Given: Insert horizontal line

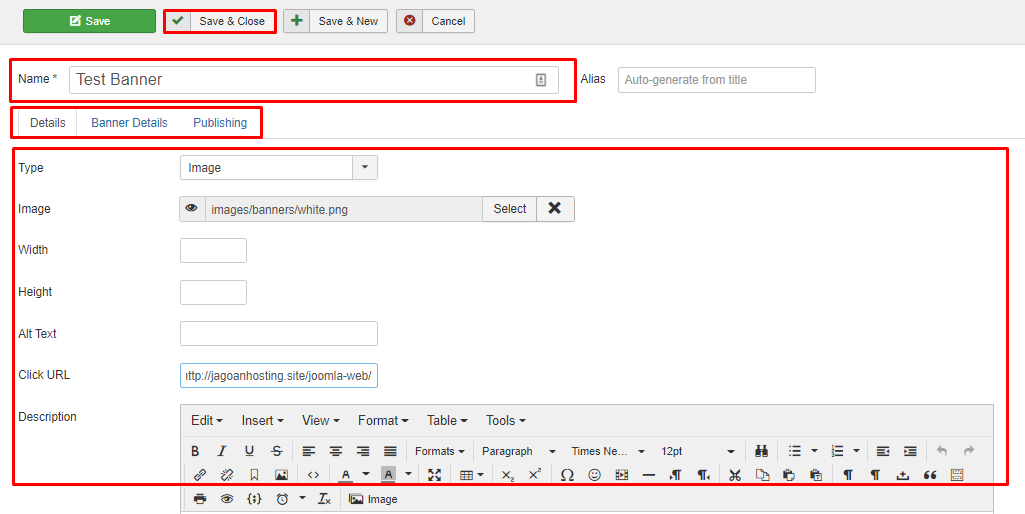Looking at the screenshot, I should tap(648, 475).
